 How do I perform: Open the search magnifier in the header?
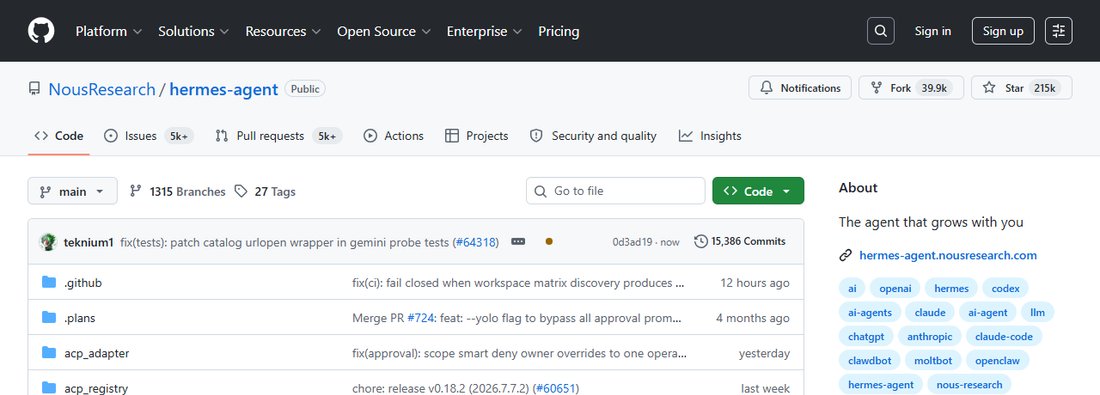point(880,31)
